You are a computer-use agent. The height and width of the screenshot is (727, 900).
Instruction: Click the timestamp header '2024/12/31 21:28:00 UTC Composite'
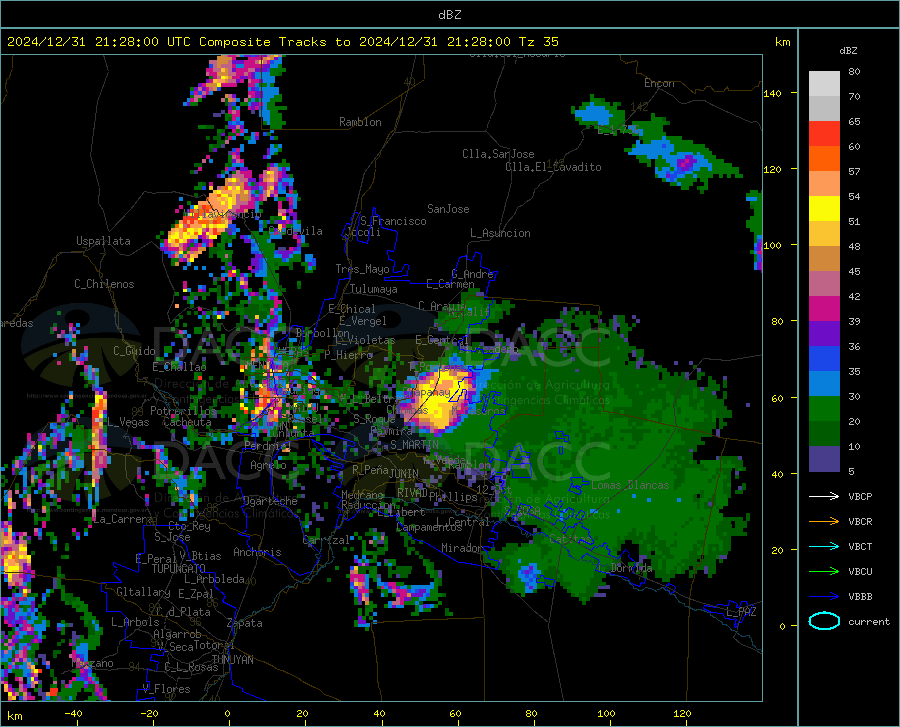click(x=138, y=42)
